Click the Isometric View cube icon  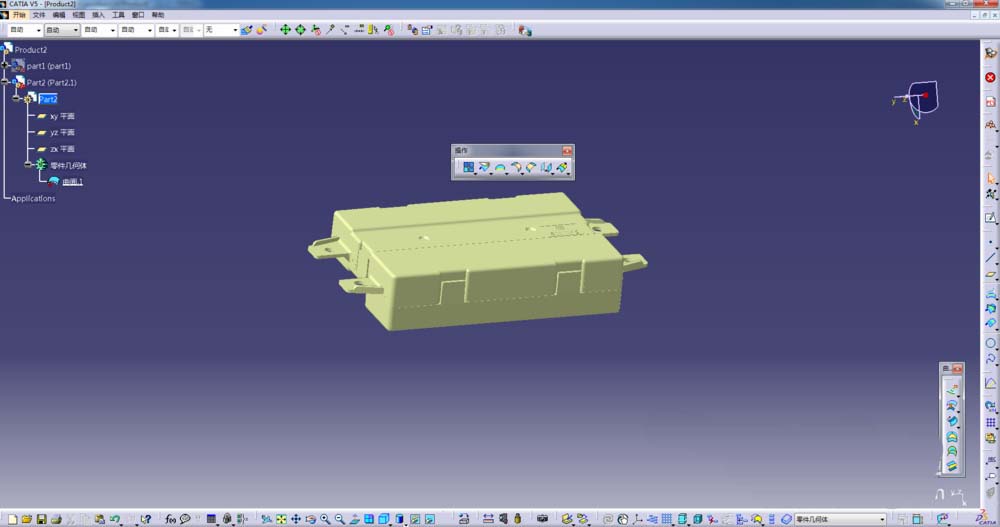(384, 519)
